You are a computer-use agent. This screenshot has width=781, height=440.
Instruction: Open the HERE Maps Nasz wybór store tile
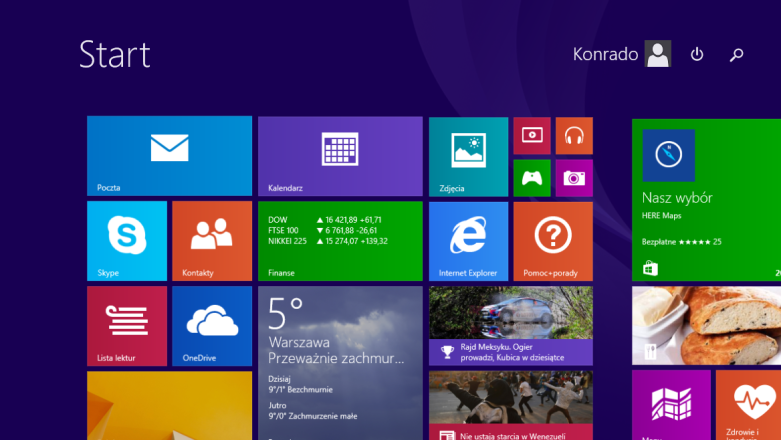706,199
